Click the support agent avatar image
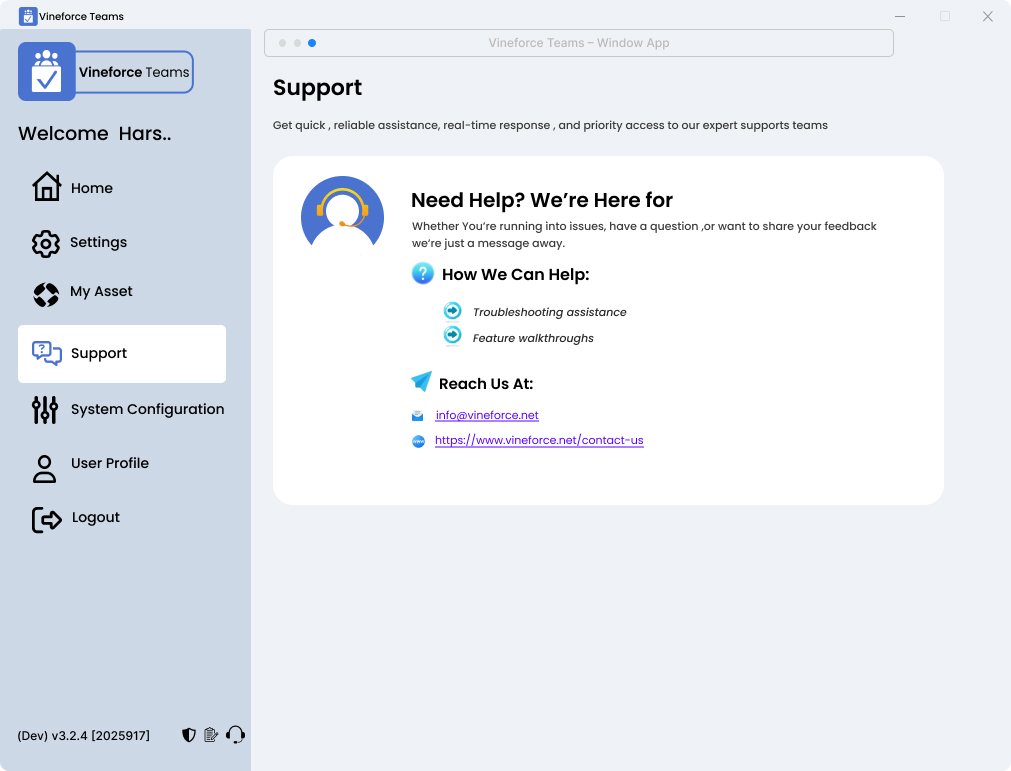 (342, 212)
